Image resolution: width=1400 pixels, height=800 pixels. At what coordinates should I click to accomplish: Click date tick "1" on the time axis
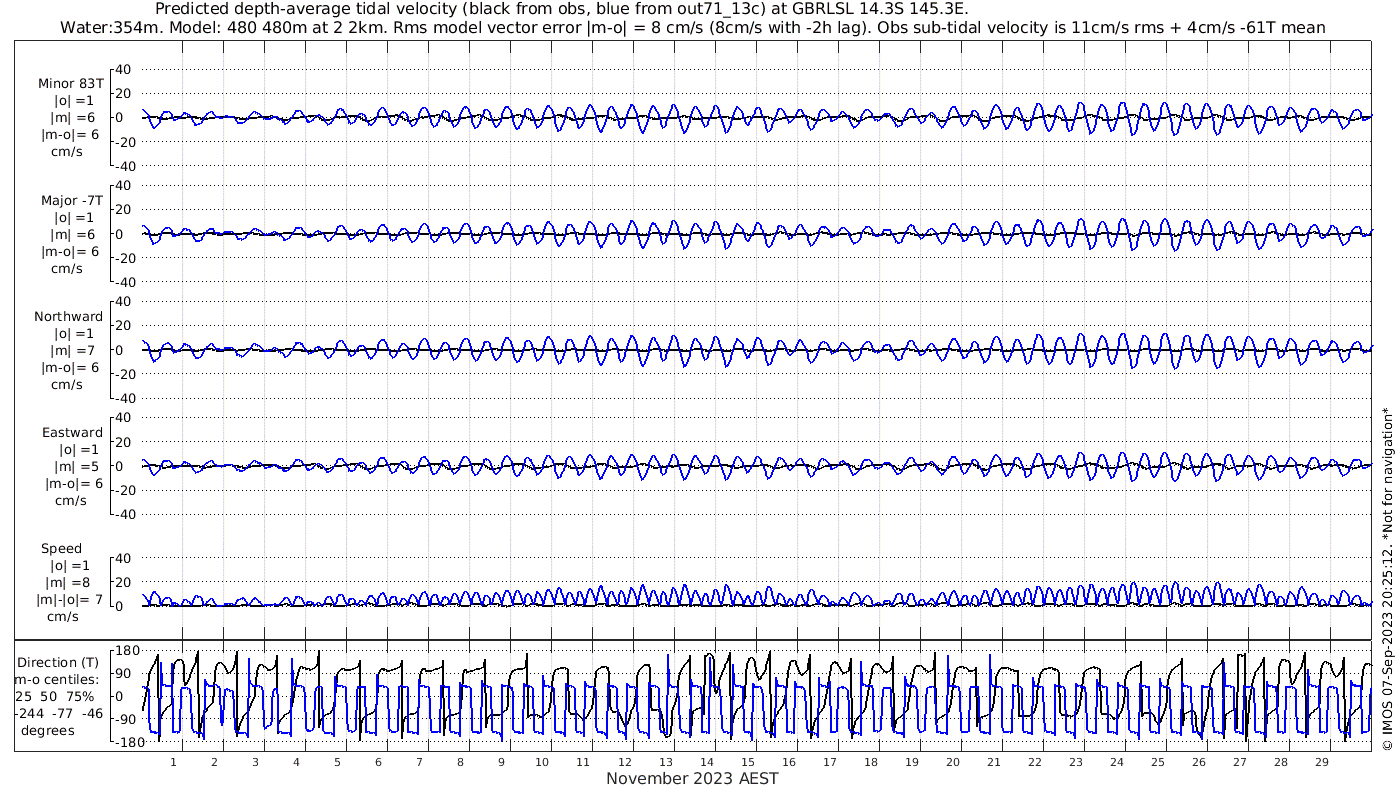(173, 761)
